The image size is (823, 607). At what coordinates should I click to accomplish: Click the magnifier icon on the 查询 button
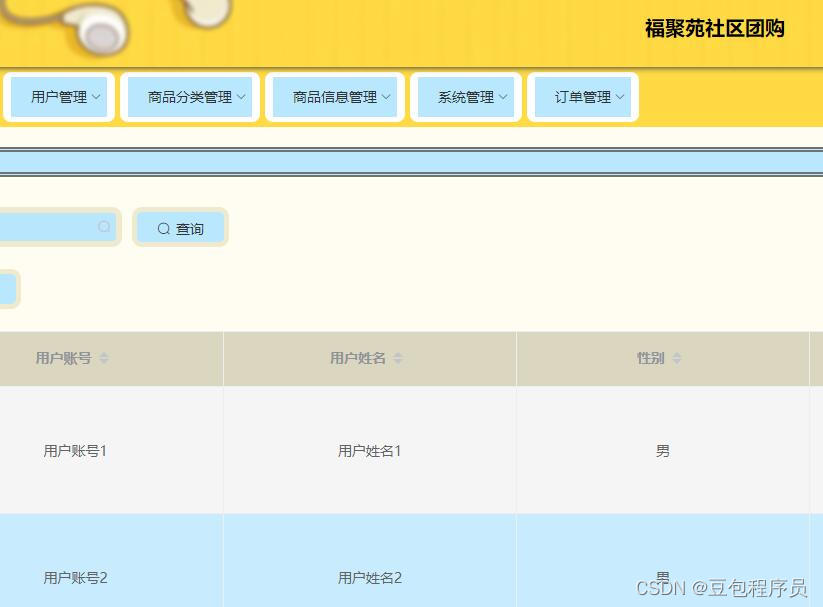click(x=163, y=228)
